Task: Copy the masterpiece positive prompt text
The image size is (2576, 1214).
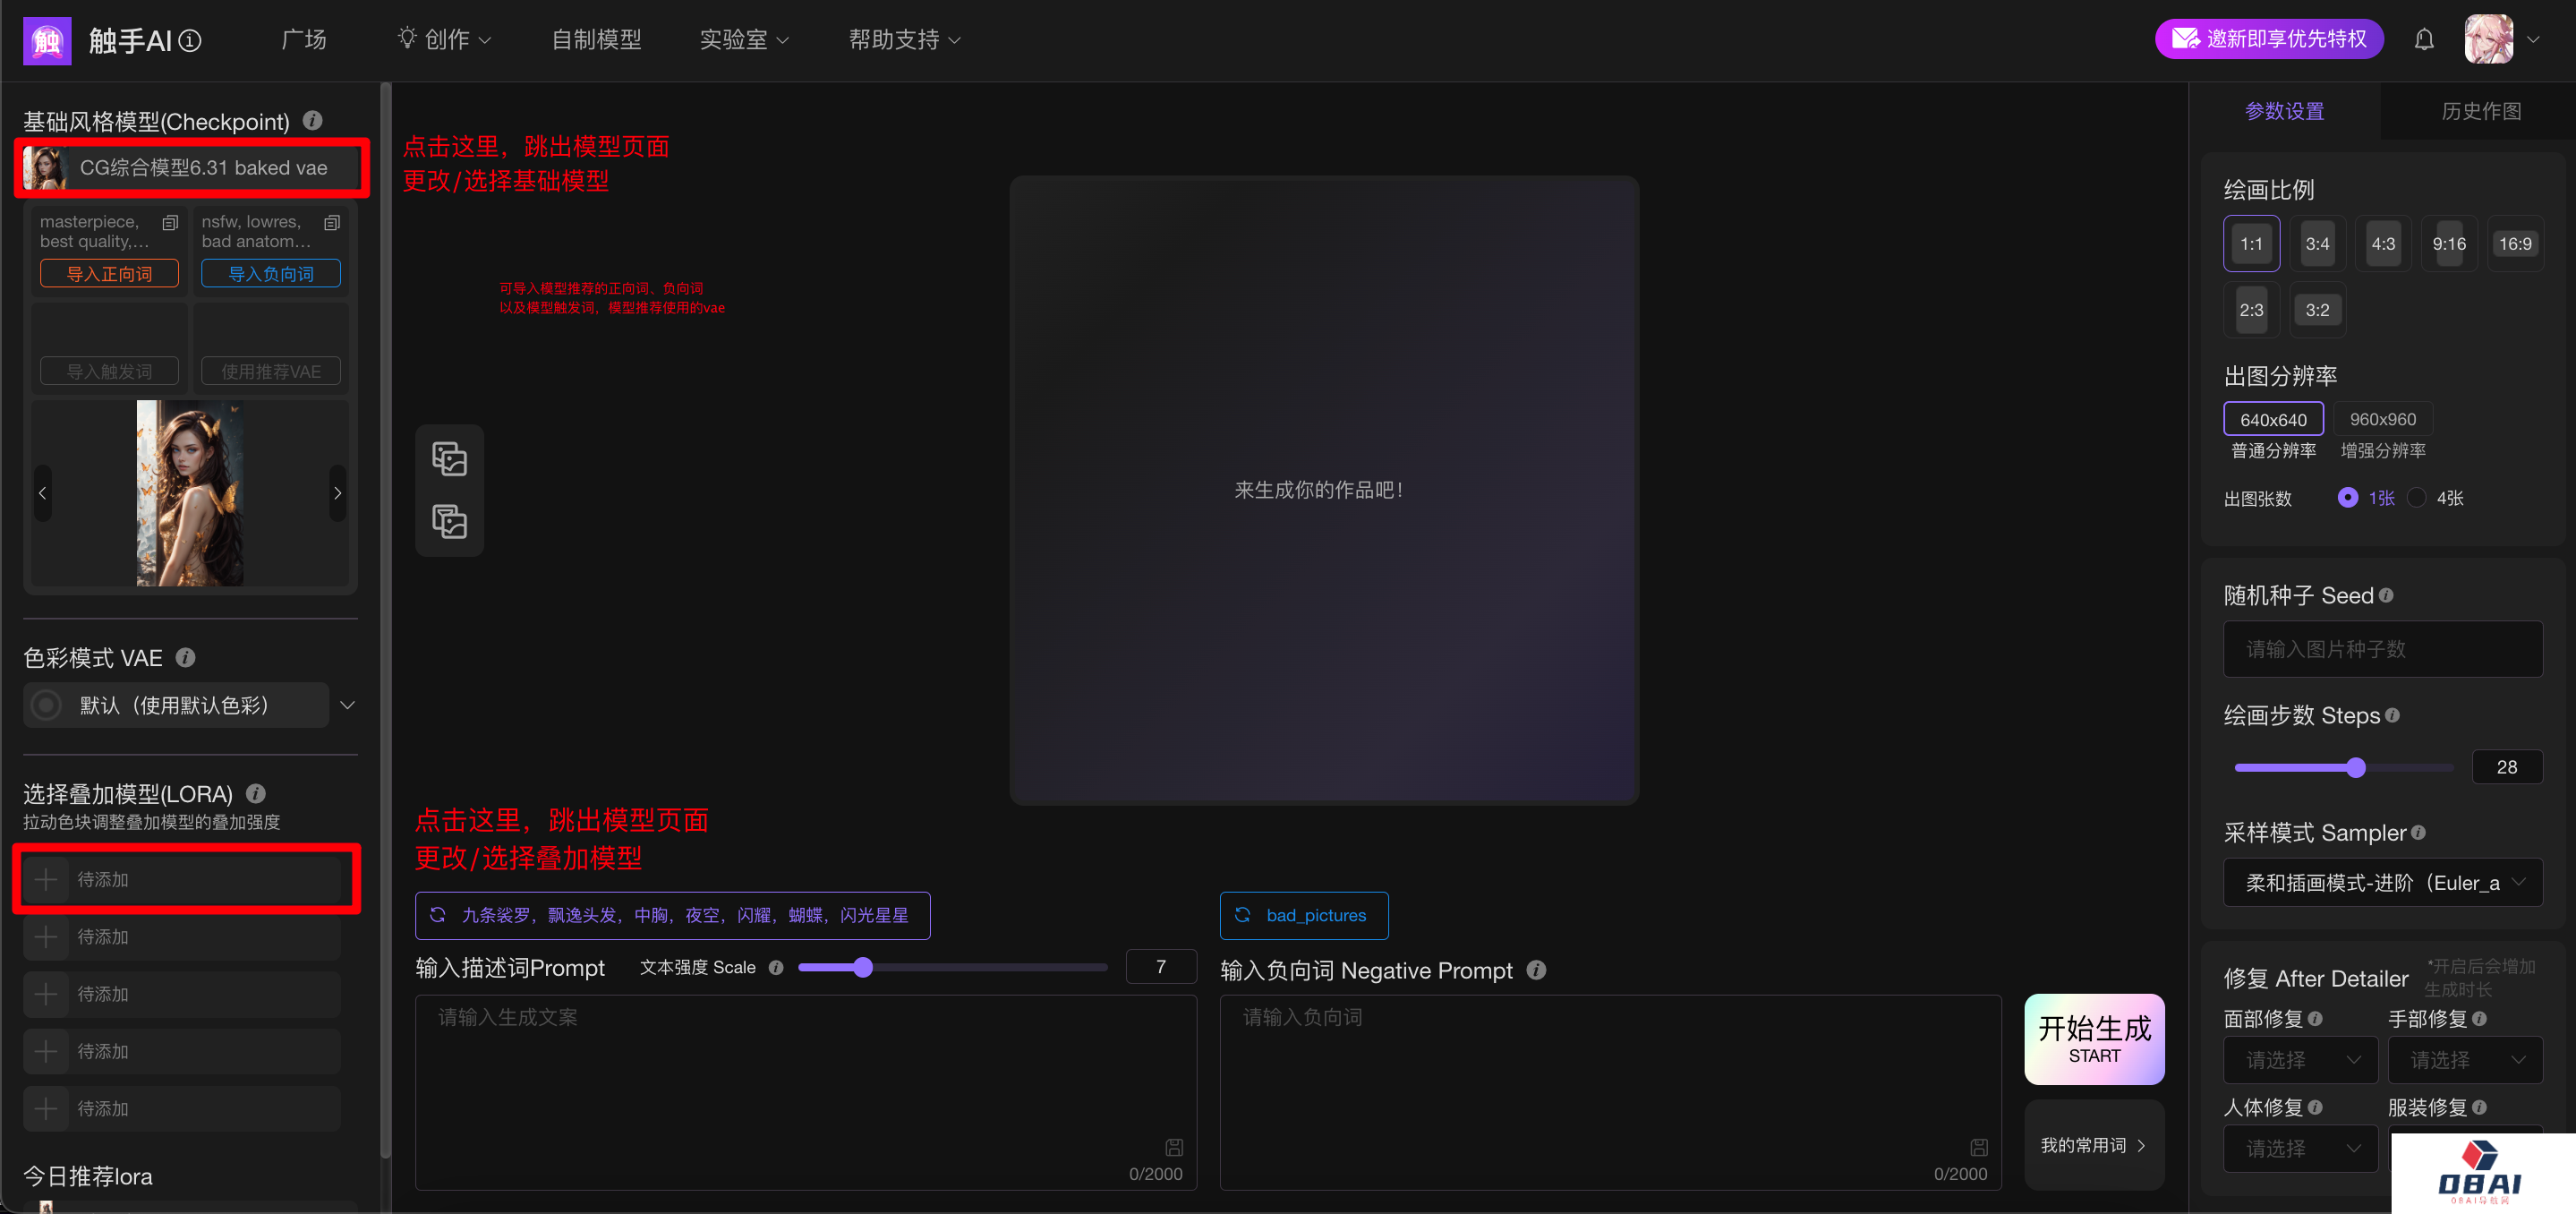Action: click(169, 222)
